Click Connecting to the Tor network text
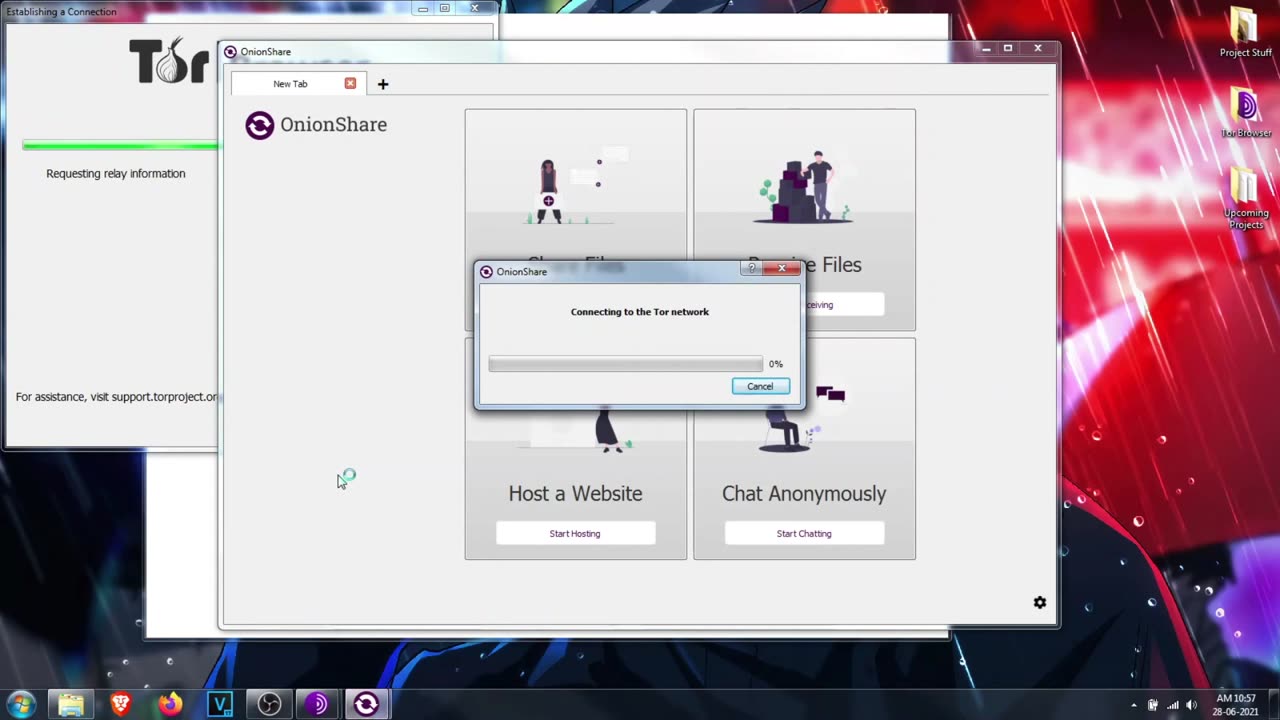This screenshot has height=720, width=1280. tap(640, 312)
